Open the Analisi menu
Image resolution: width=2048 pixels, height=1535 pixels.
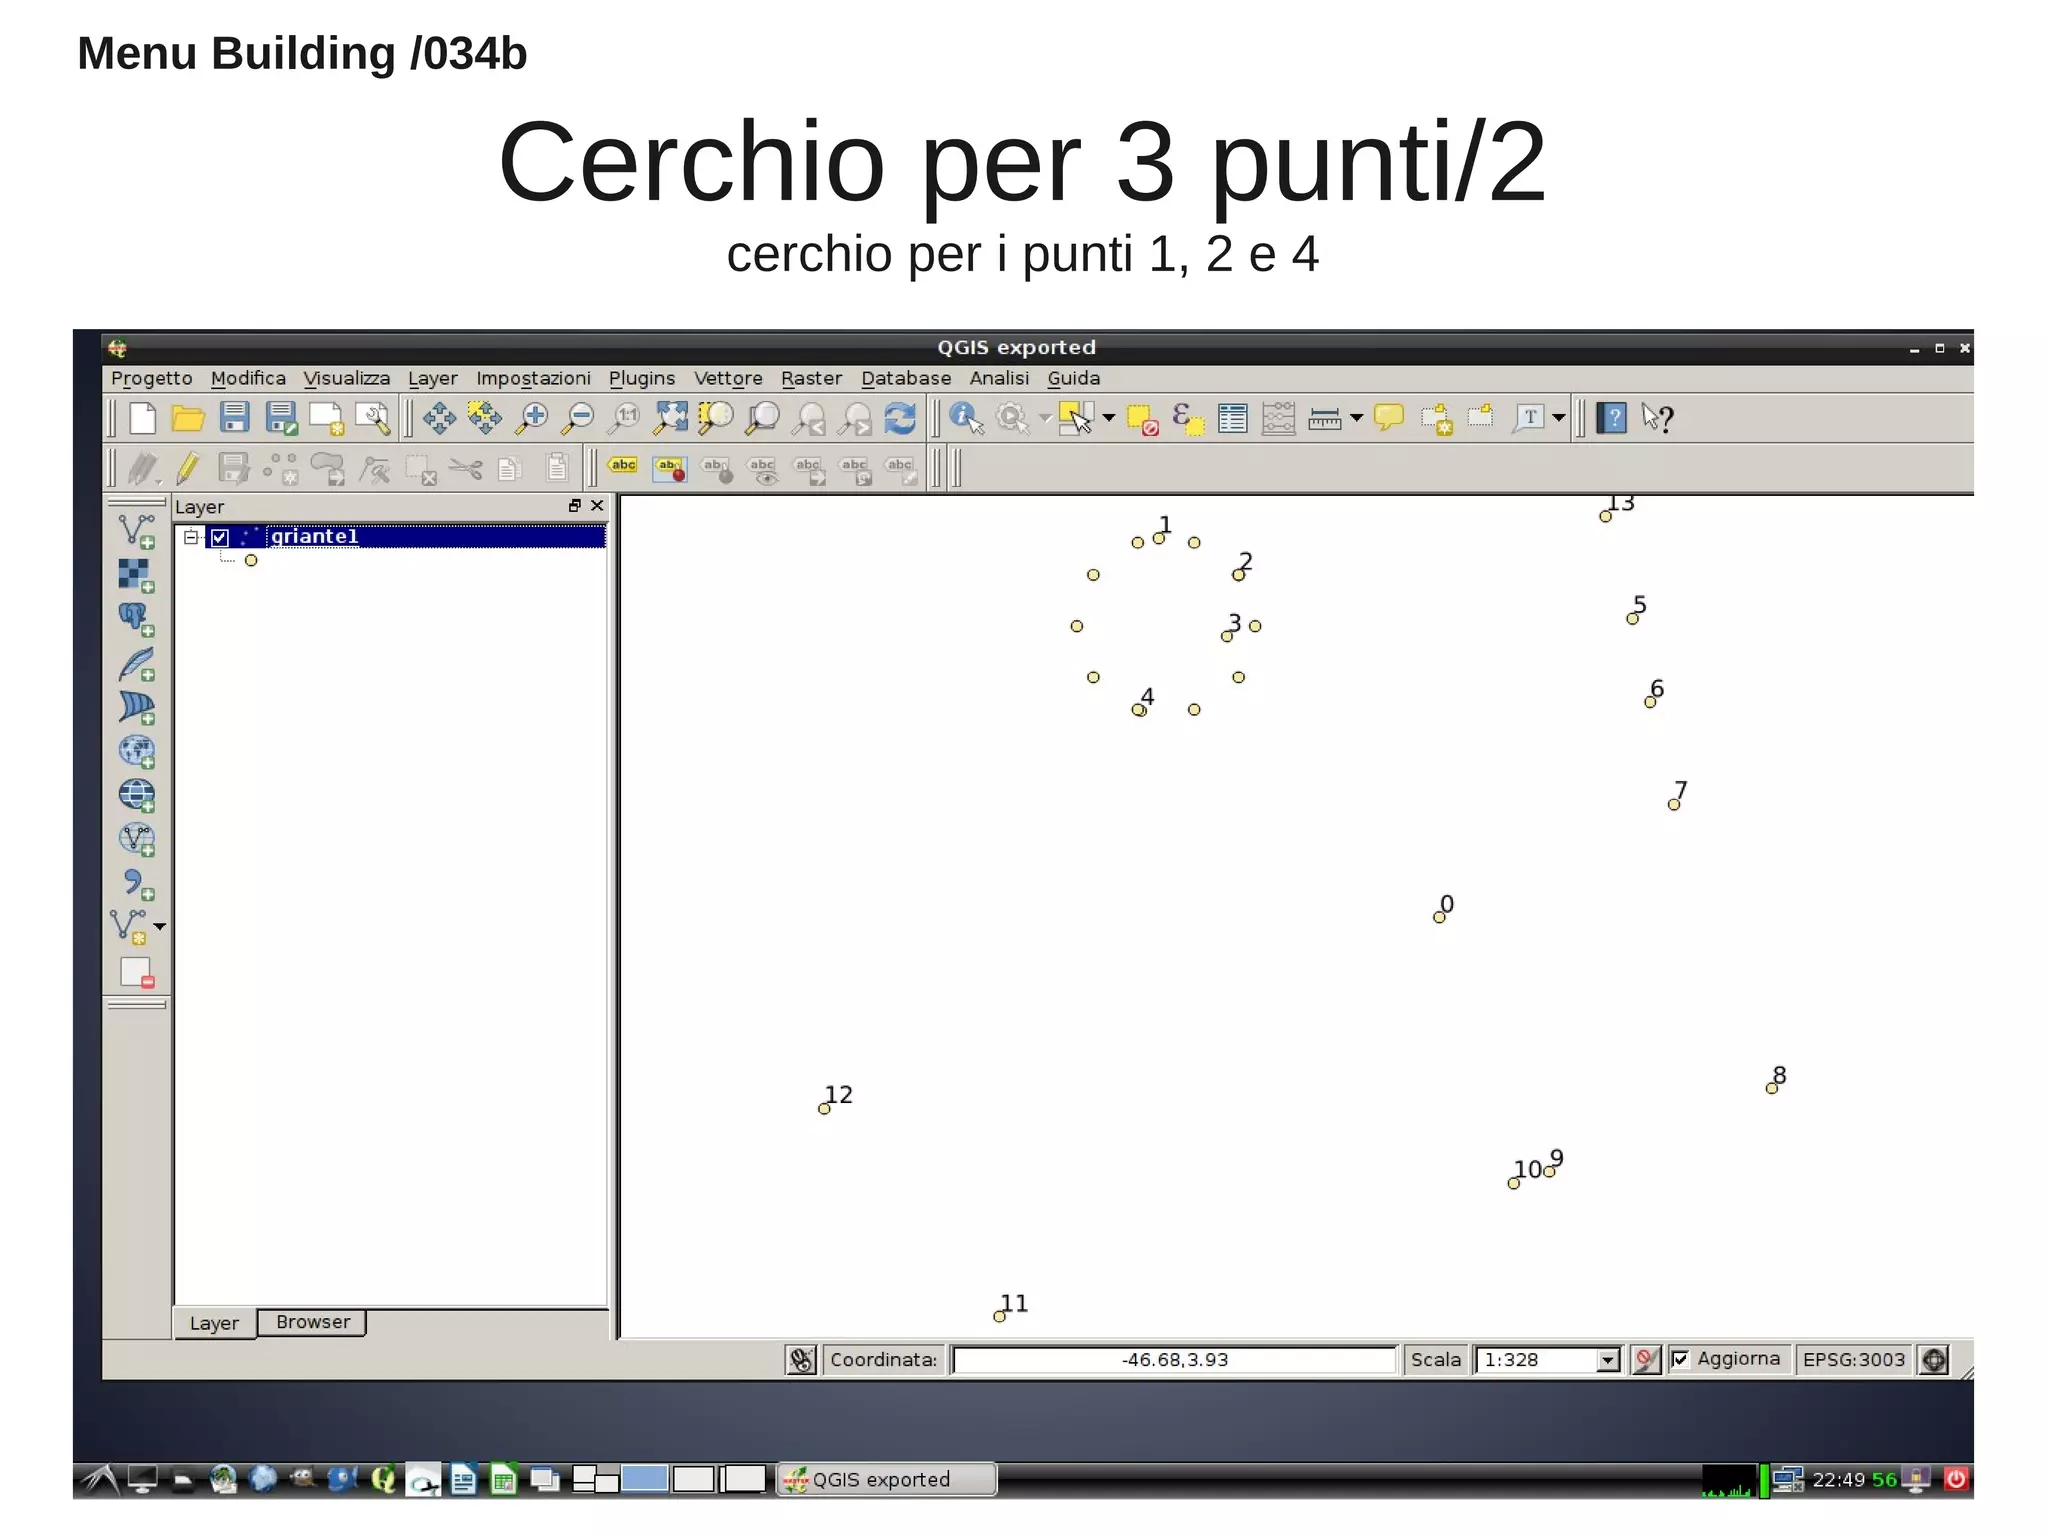[999, 378]
